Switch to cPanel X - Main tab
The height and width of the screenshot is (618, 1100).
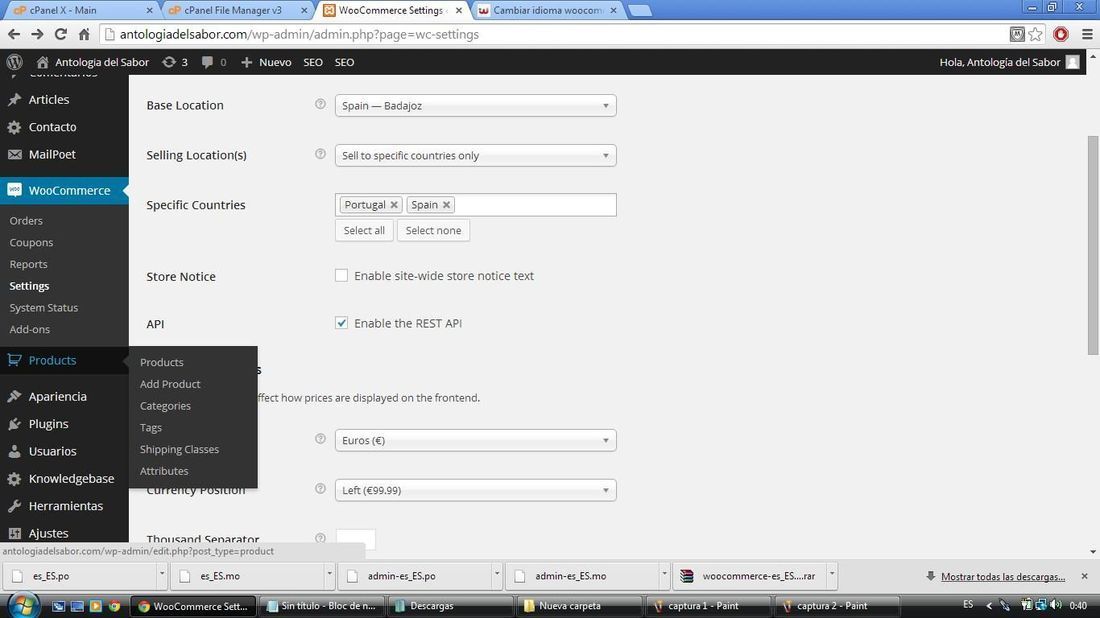(81, 11)
